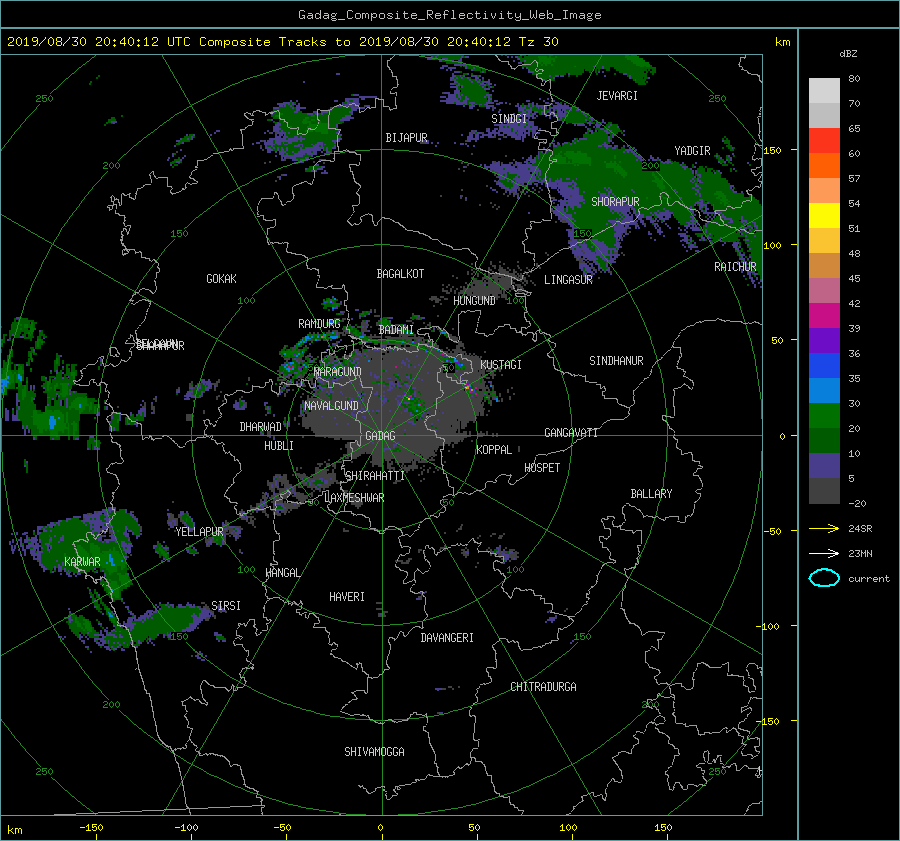Click the '-150' x-axis tick label

tap(91, 828)
